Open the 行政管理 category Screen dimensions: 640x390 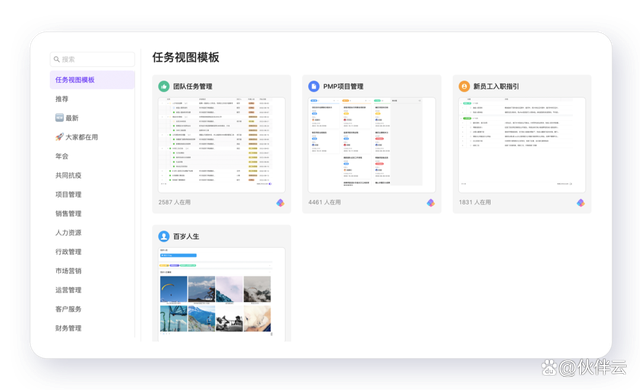click(x=68, y=252)
